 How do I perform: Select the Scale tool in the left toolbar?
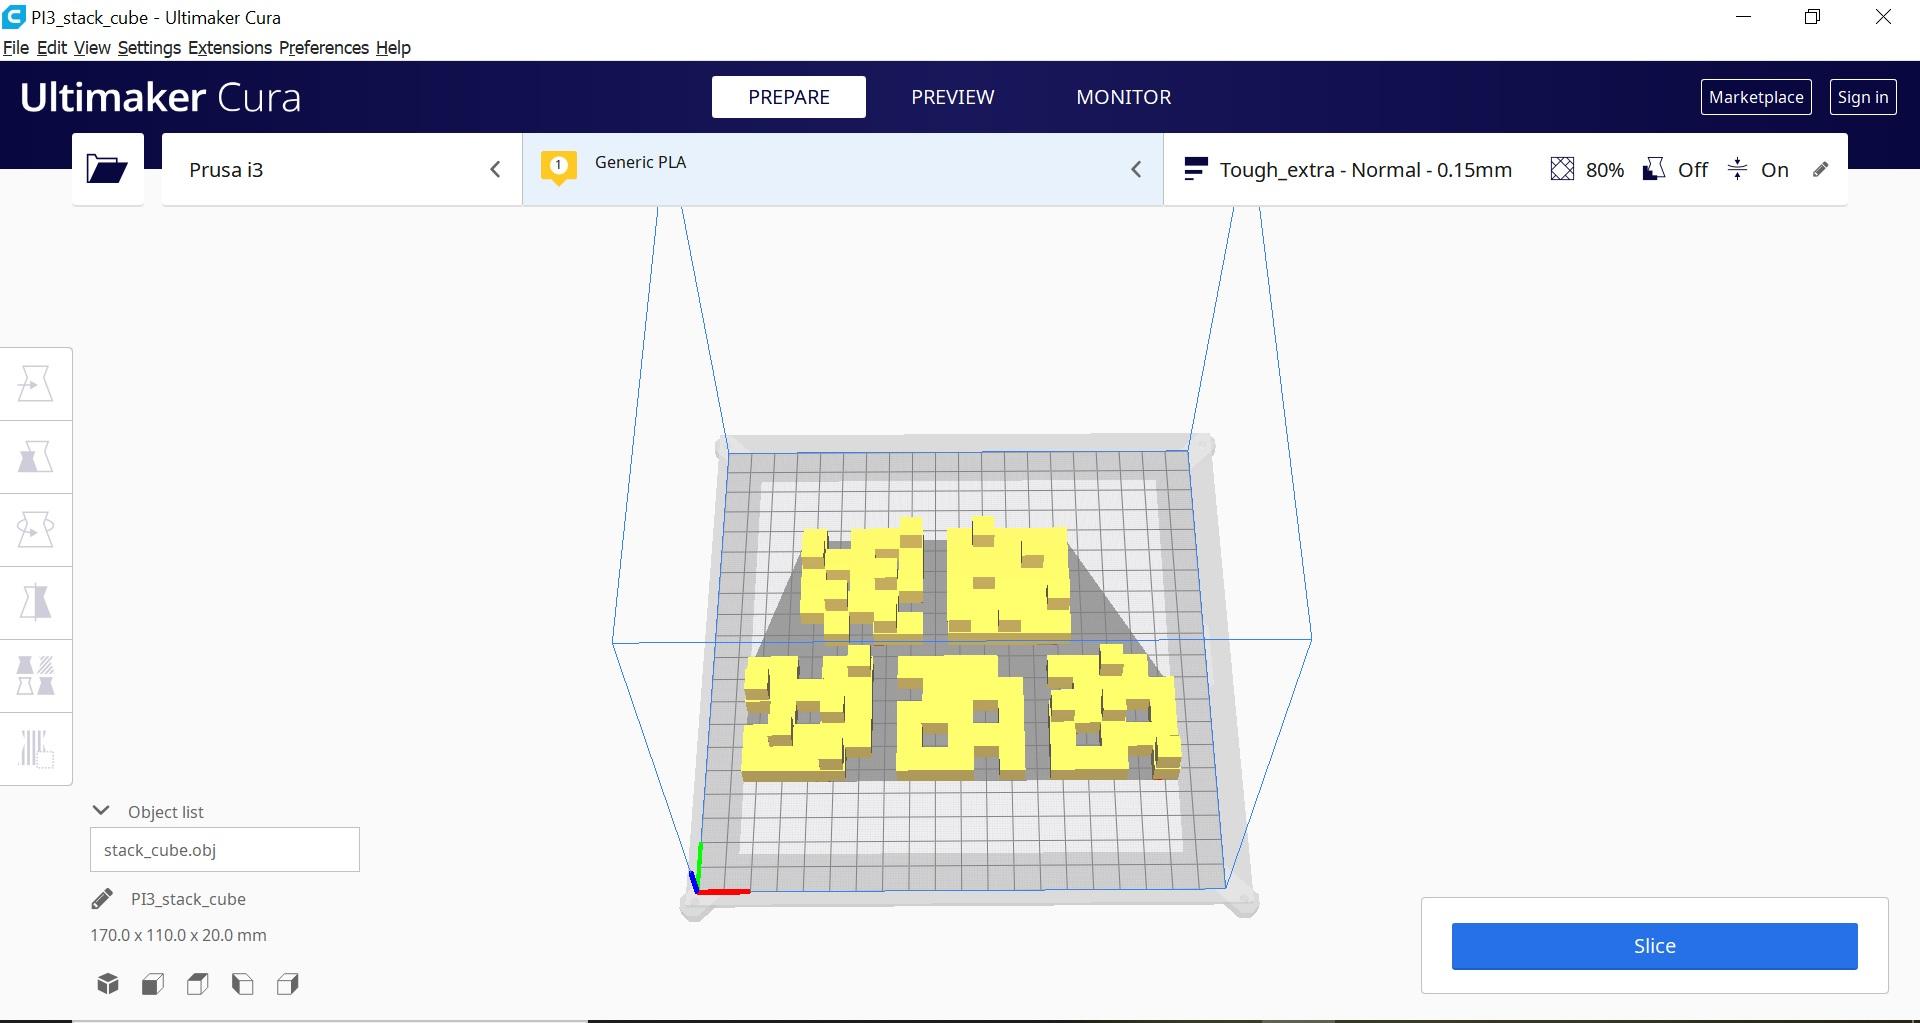click(35, 457)
